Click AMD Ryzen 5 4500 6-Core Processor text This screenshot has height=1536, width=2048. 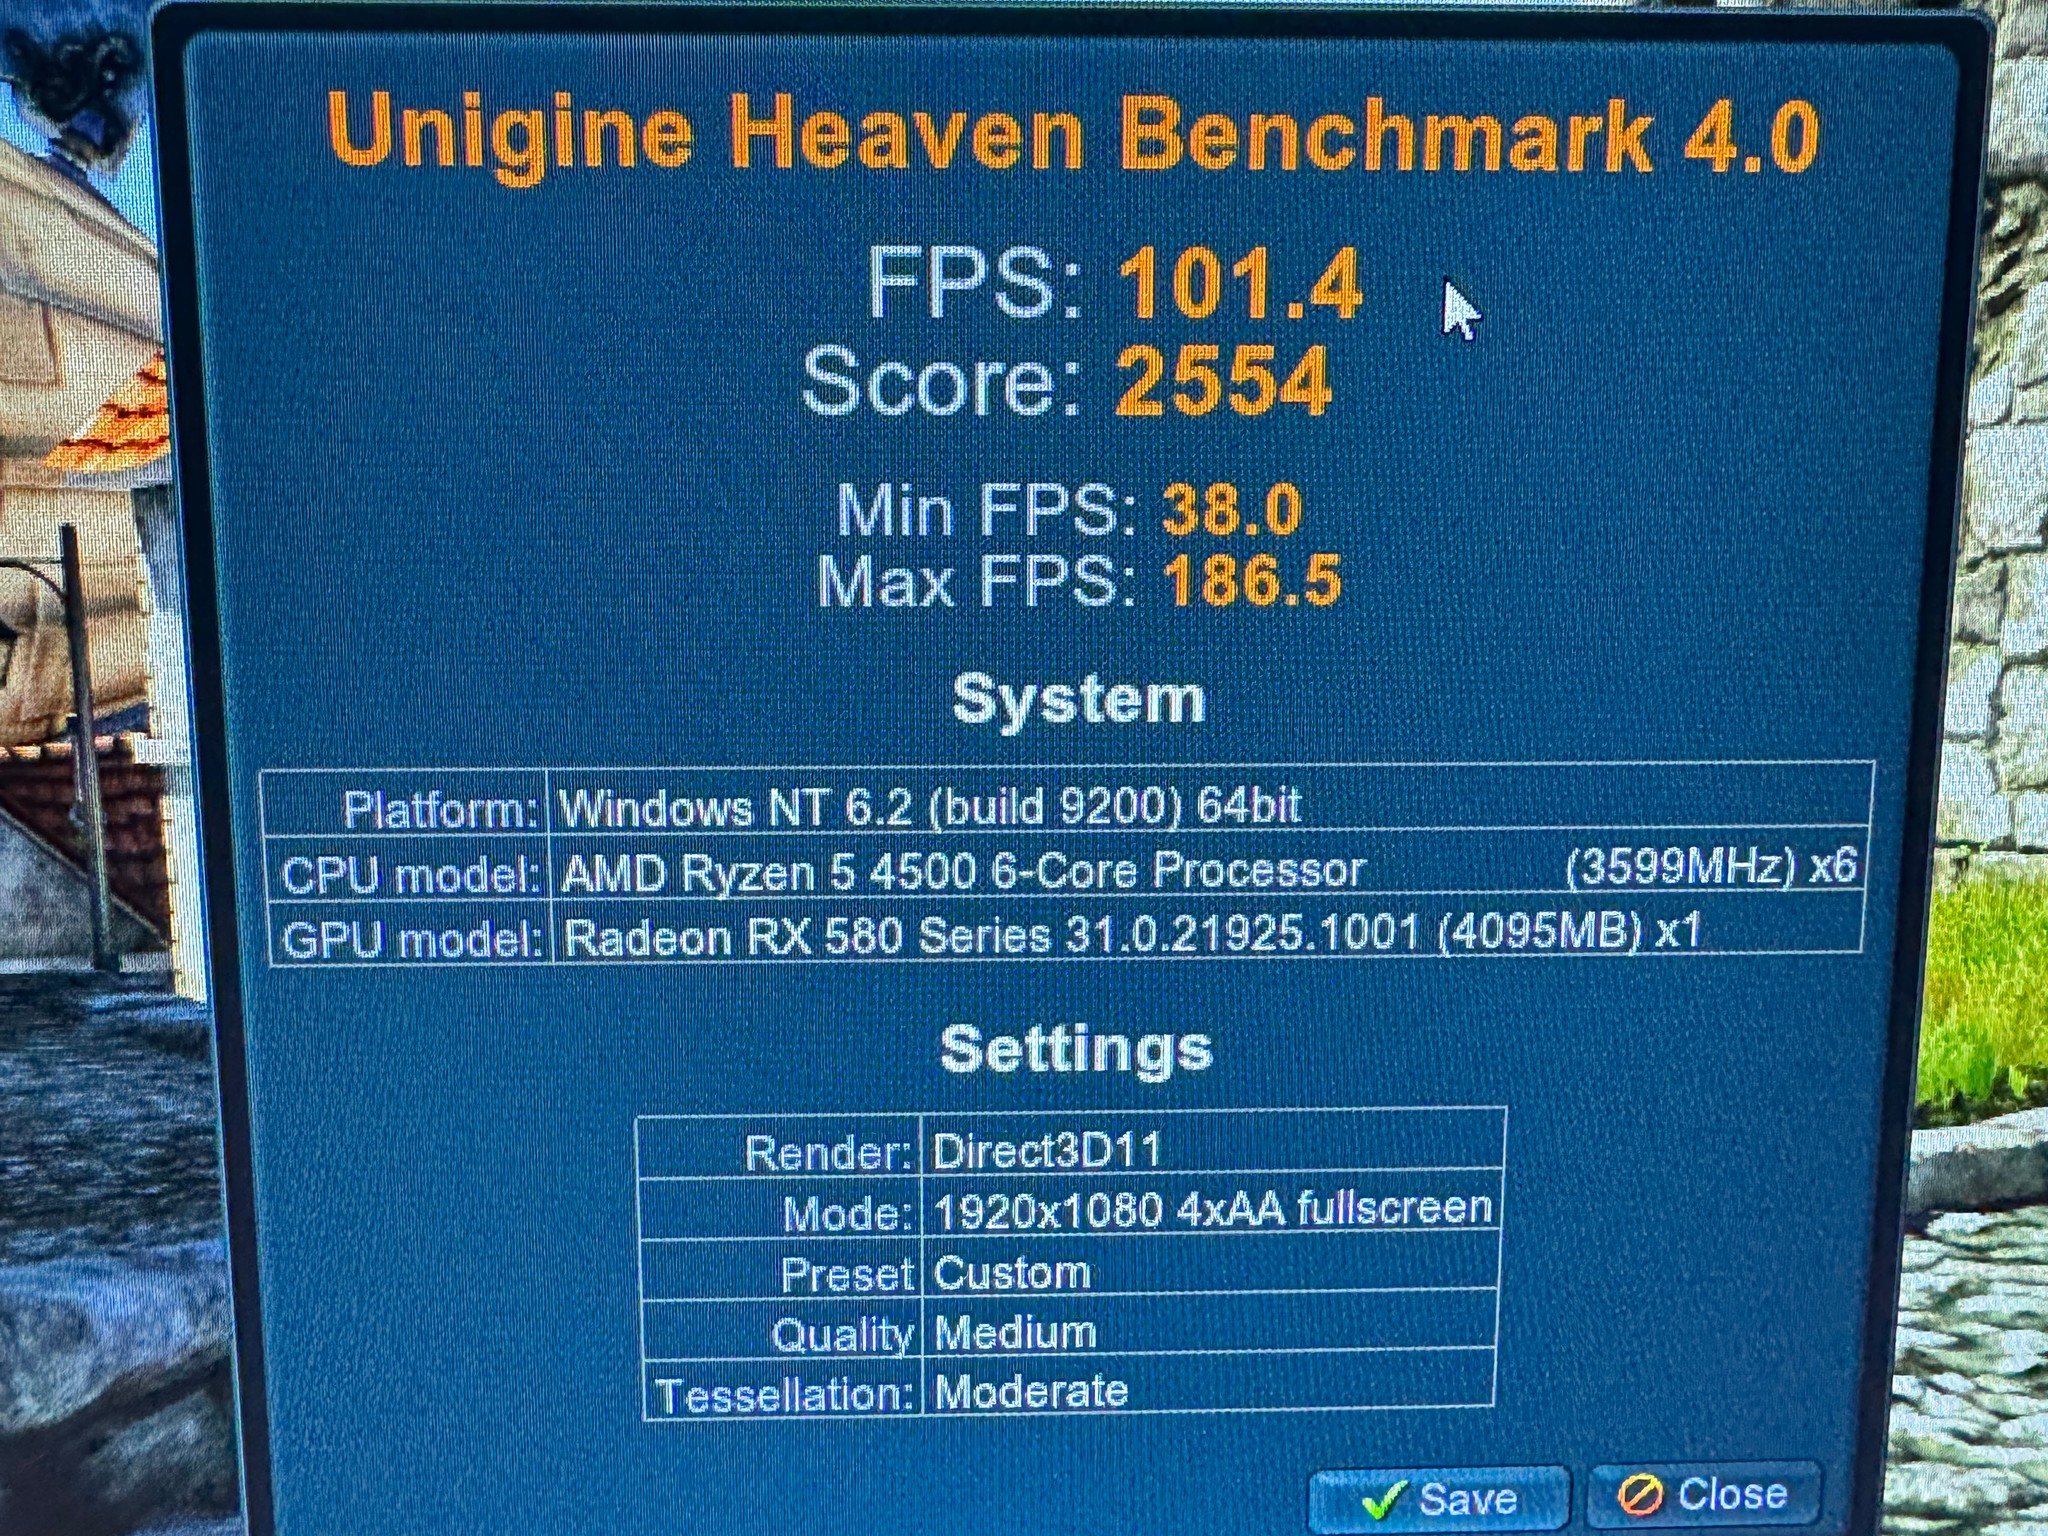[963, 870]
